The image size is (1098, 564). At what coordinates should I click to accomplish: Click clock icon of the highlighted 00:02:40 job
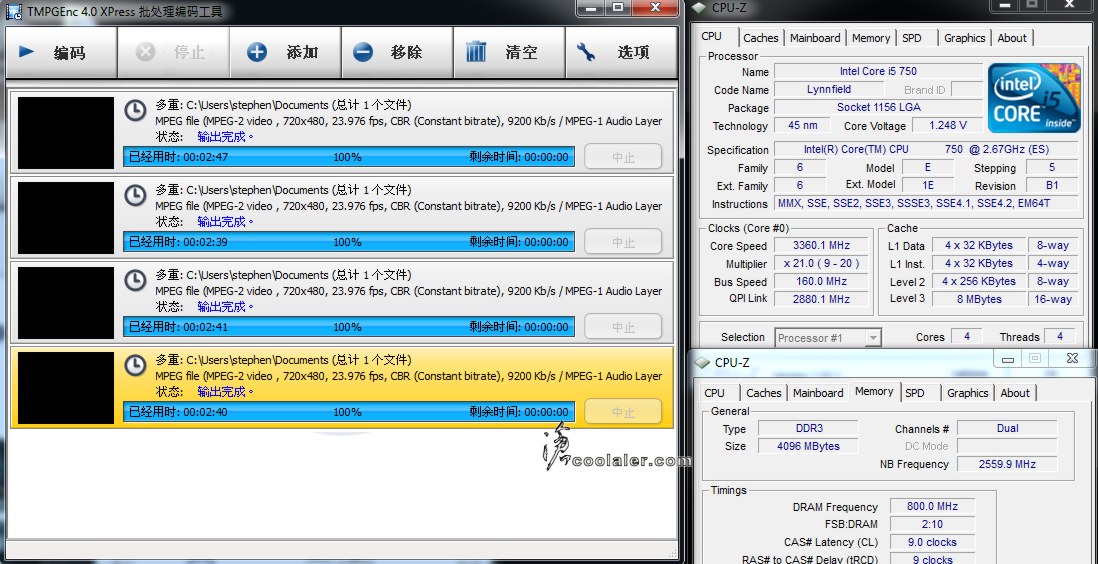(x=135, y=365)
